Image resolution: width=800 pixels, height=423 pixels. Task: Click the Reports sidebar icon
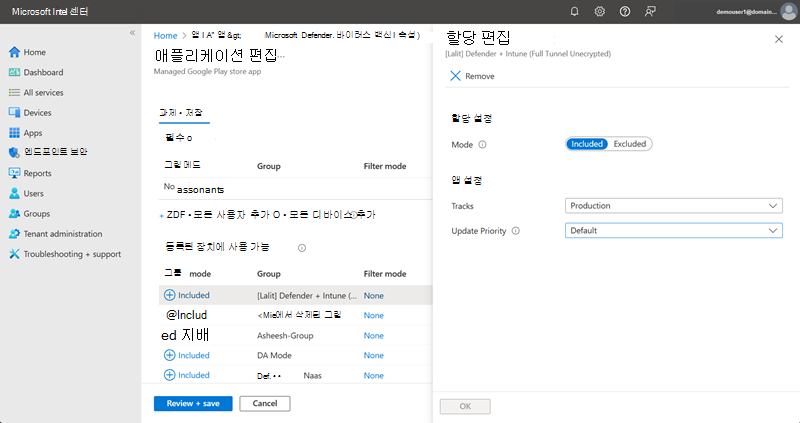[14, 173]
